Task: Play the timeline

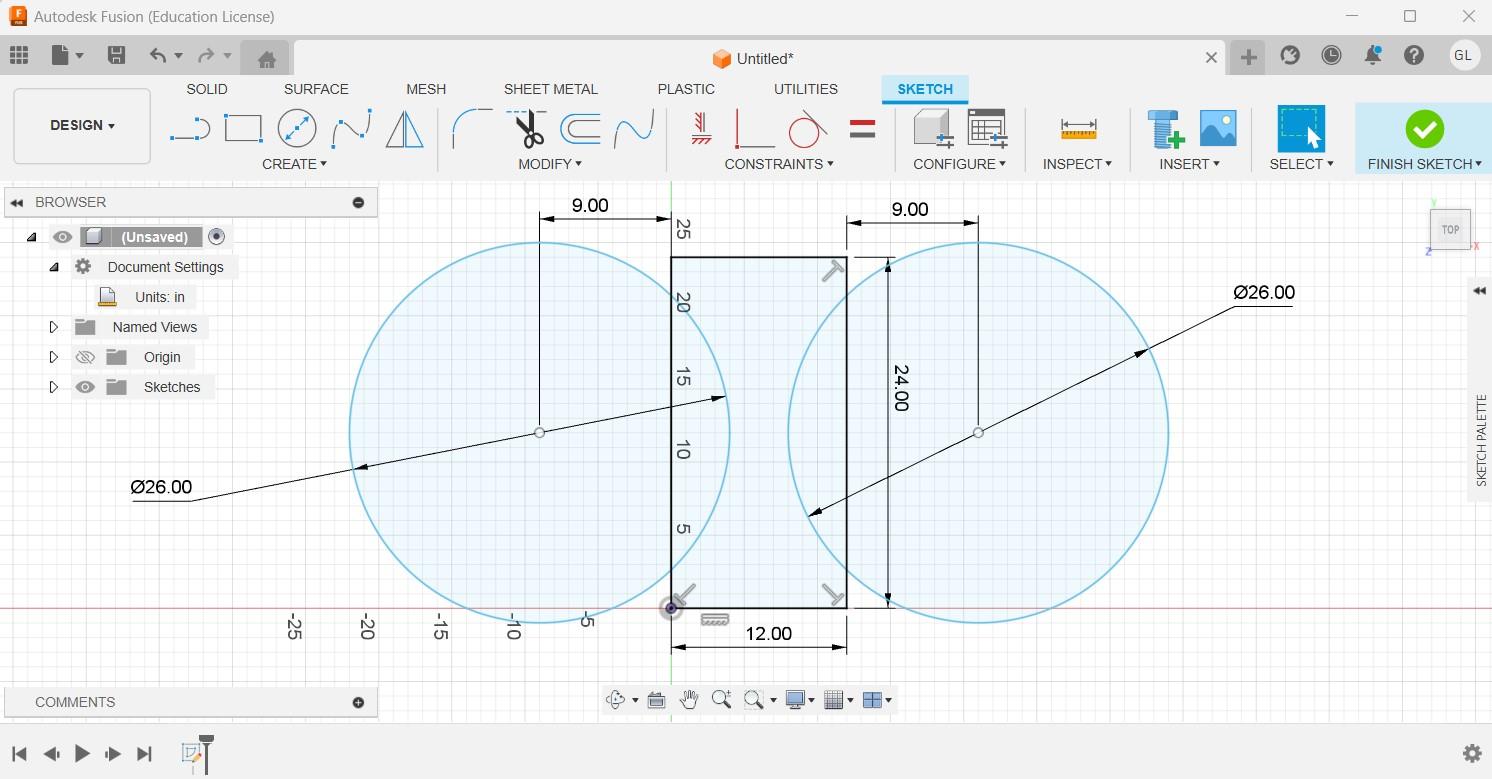Action: click(x=82, y=754)
